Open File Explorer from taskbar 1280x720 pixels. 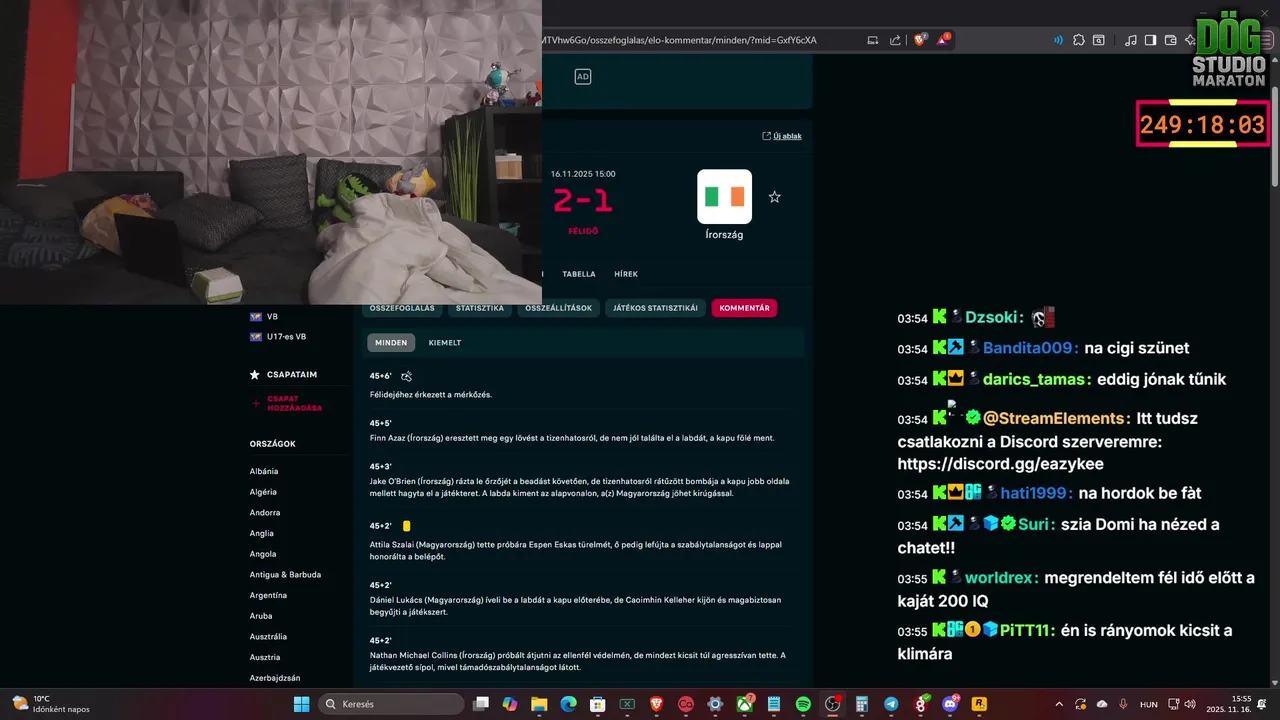click(x=539, y=704)
